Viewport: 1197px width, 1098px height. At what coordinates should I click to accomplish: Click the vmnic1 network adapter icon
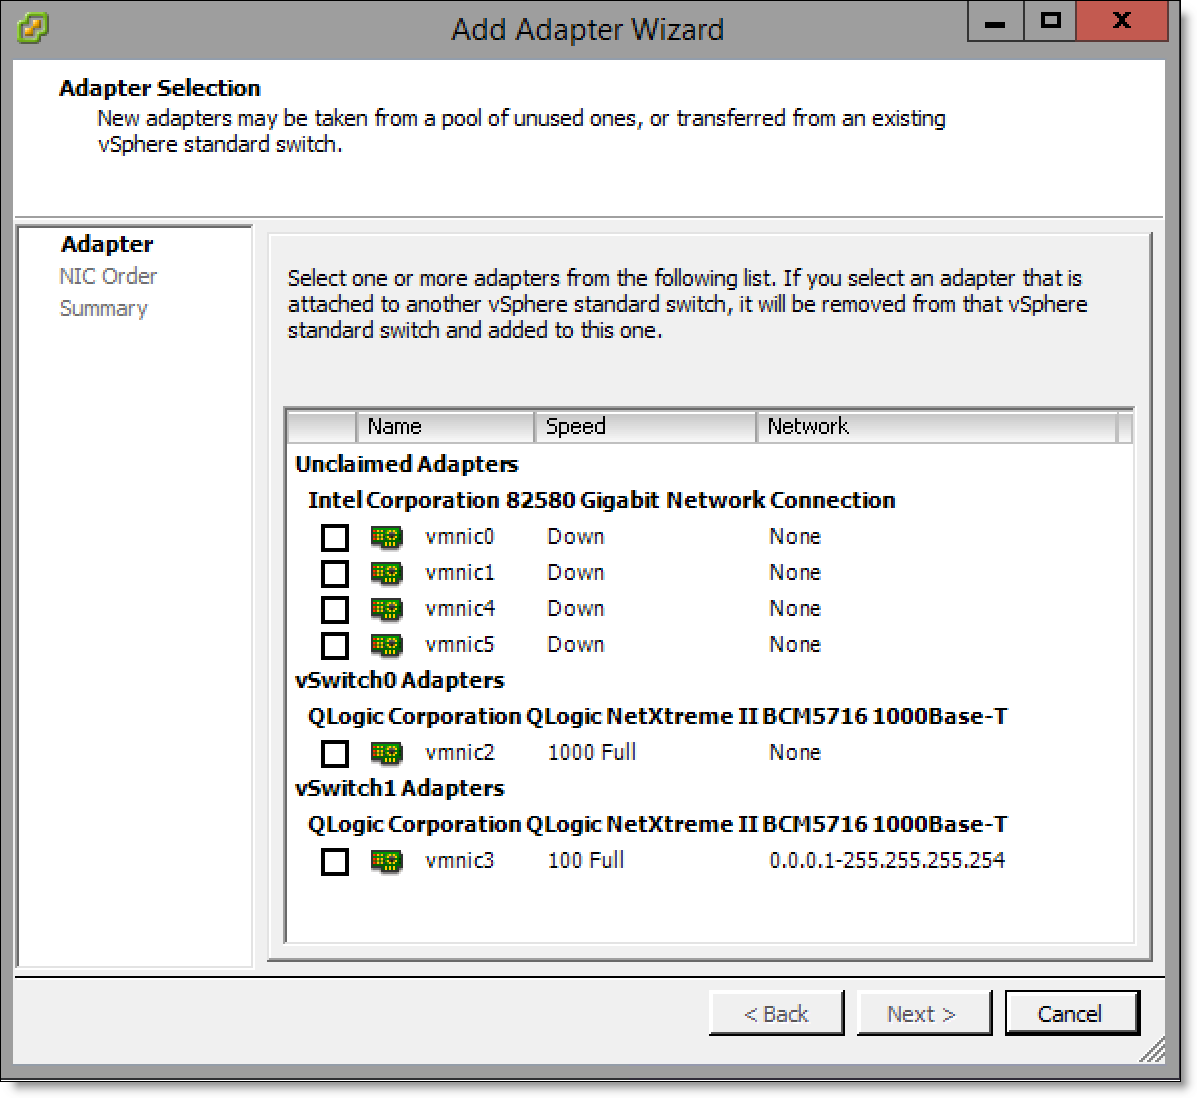point(386,573)
